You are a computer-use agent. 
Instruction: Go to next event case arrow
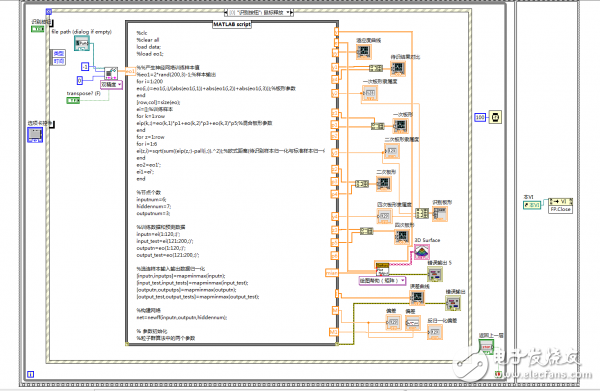tap(291, 13)
